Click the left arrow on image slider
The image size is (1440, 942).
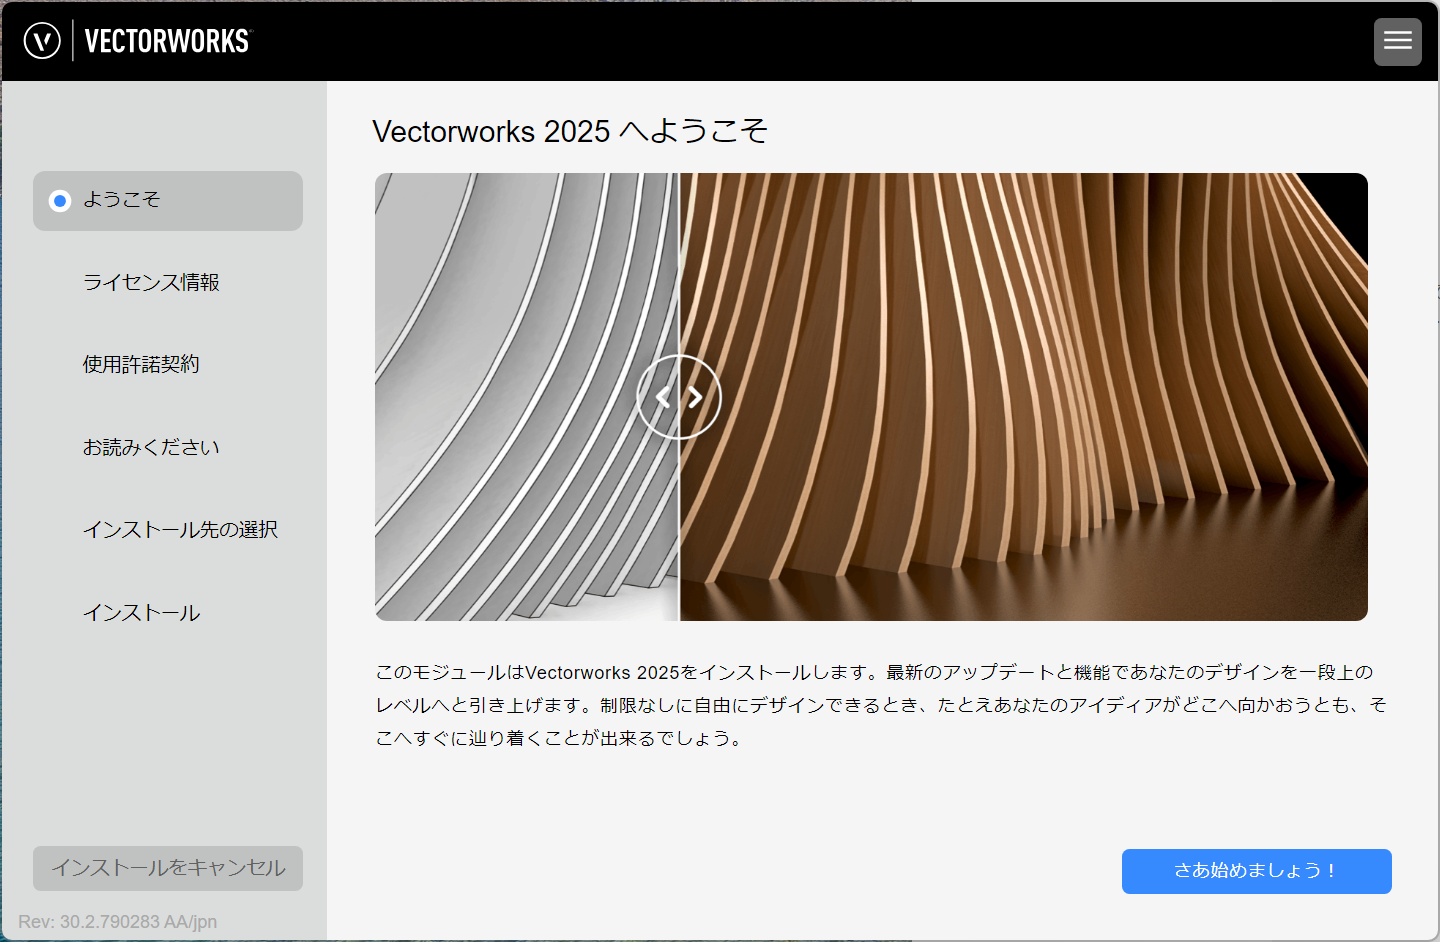(663, 397)
